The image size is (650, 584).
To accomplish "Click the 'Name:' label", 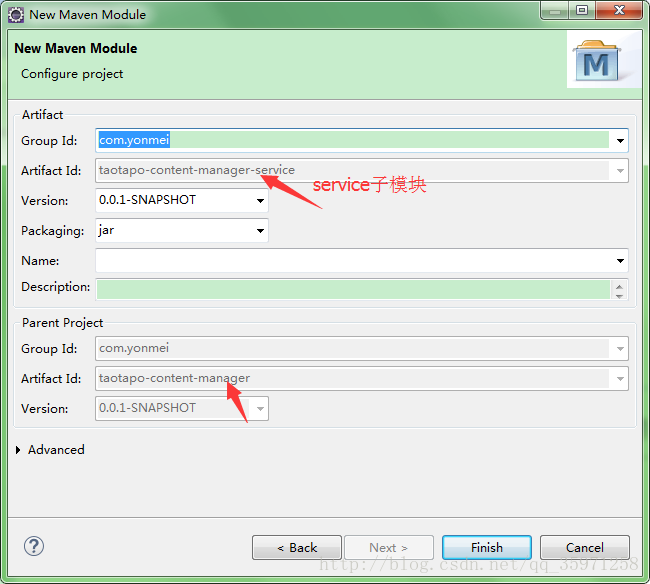I will pos(40,261).
